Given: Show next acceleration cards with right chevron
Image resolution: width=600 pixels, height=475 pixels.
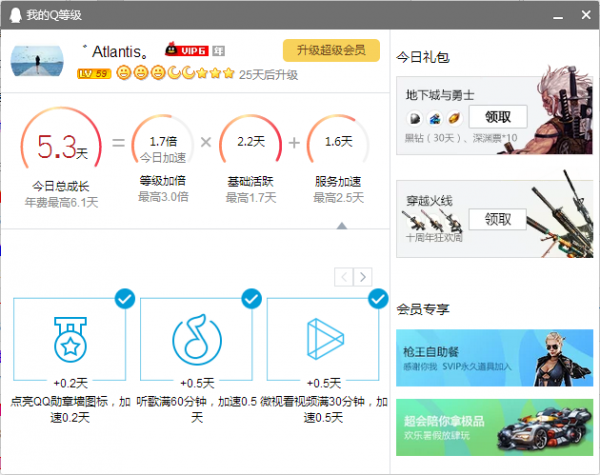Looking at the screenshot, I should click(x=363, y=276).
